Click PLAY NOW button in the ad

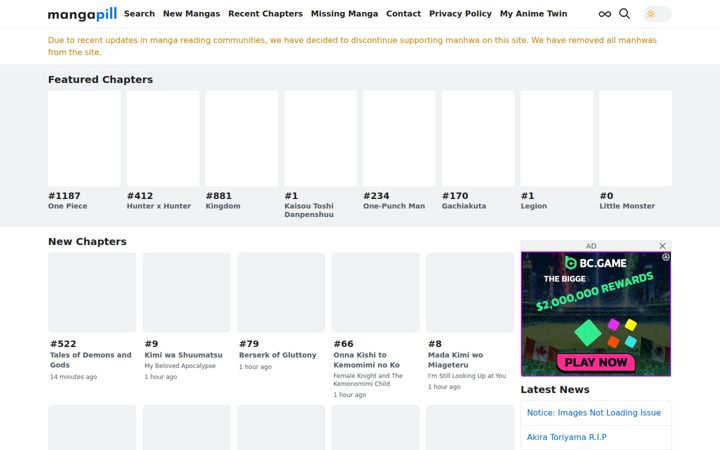[x=596, y=362]
